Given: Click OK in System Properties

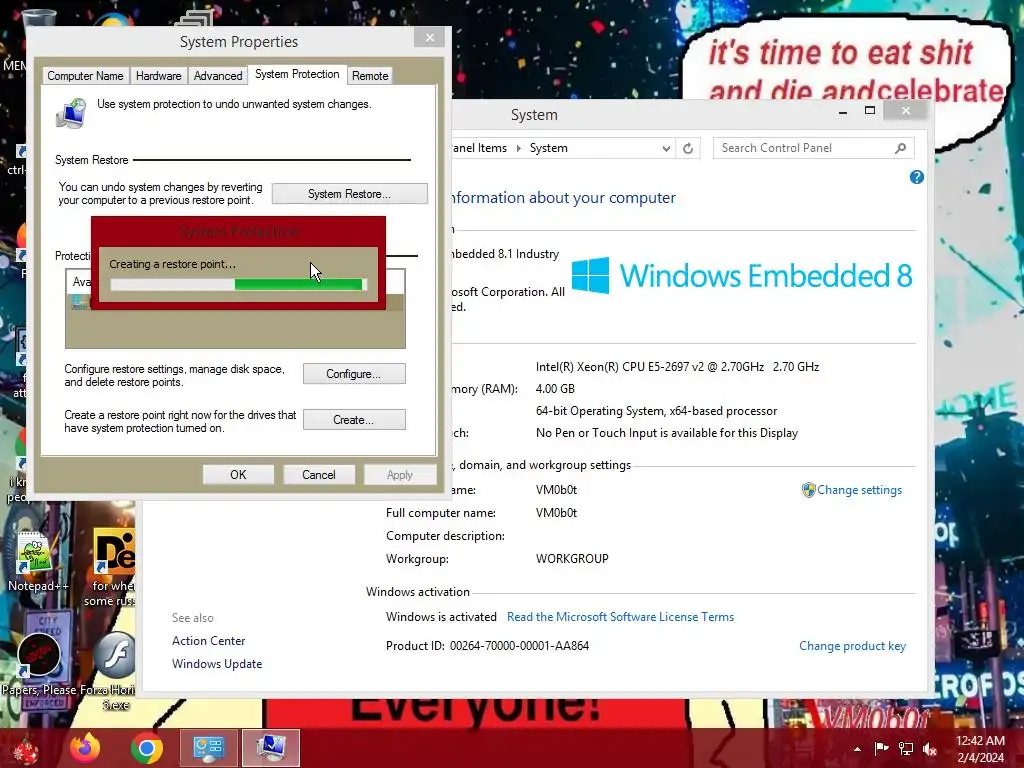Looking at the screenshot, I should pos(238,475).
